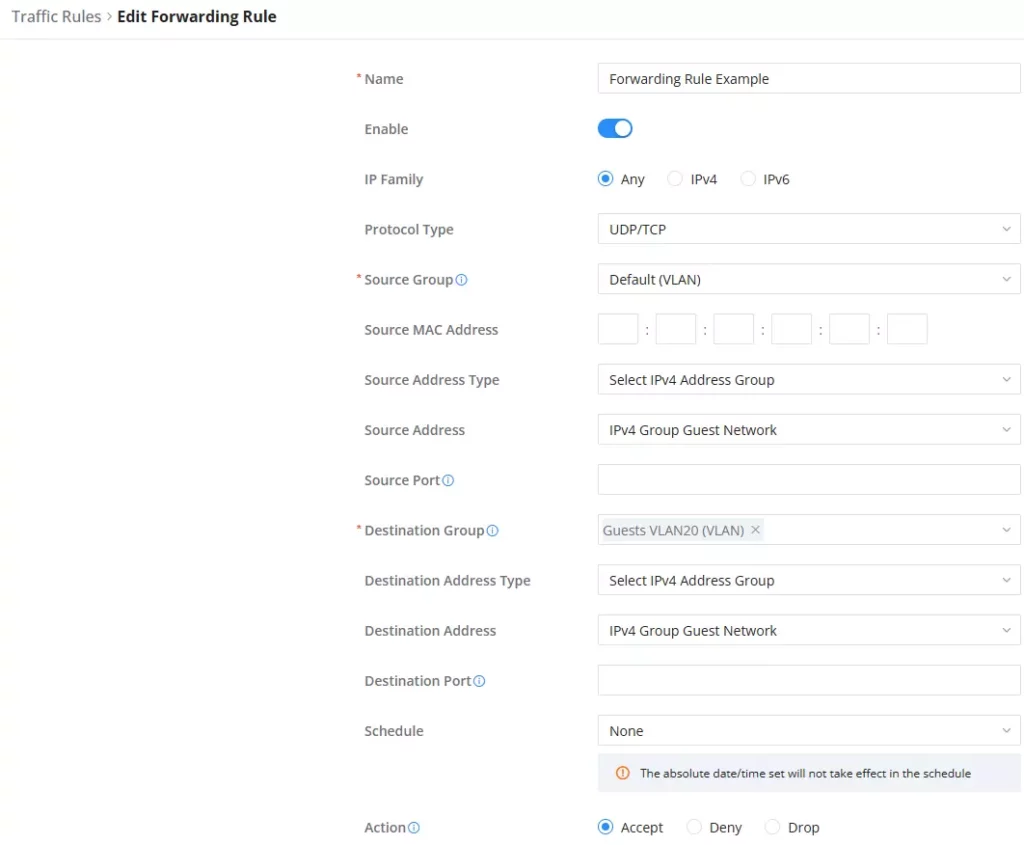Expand the Source Address Type dropdown
Viewport: 1024px width, 845px height.
(x=808, y=379)
